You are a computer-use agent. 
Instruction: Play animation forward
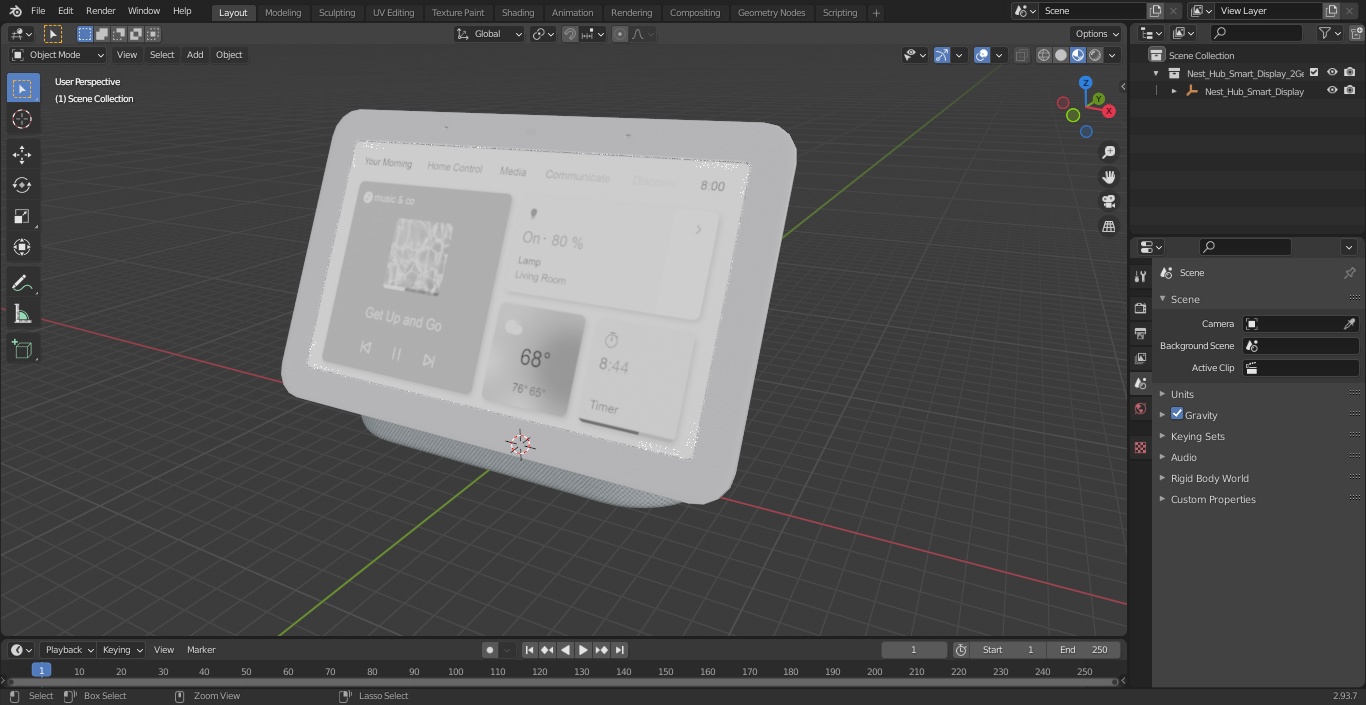583,650
